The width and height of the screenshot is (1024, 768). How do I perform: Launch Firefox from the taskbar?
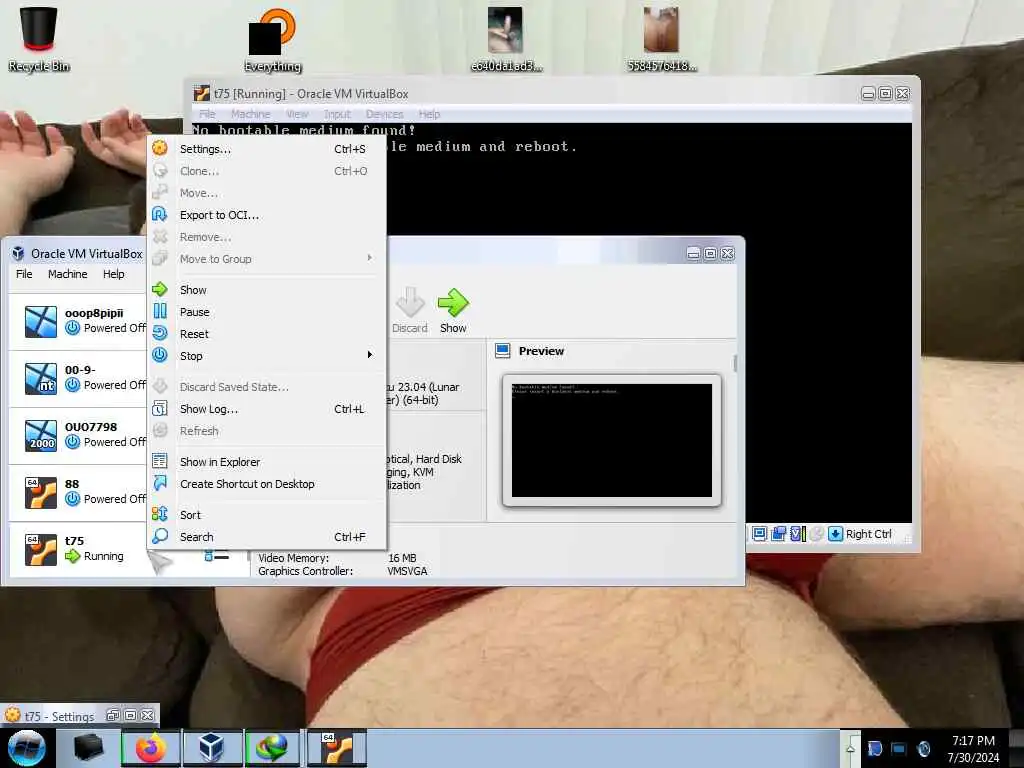[151, 748]
